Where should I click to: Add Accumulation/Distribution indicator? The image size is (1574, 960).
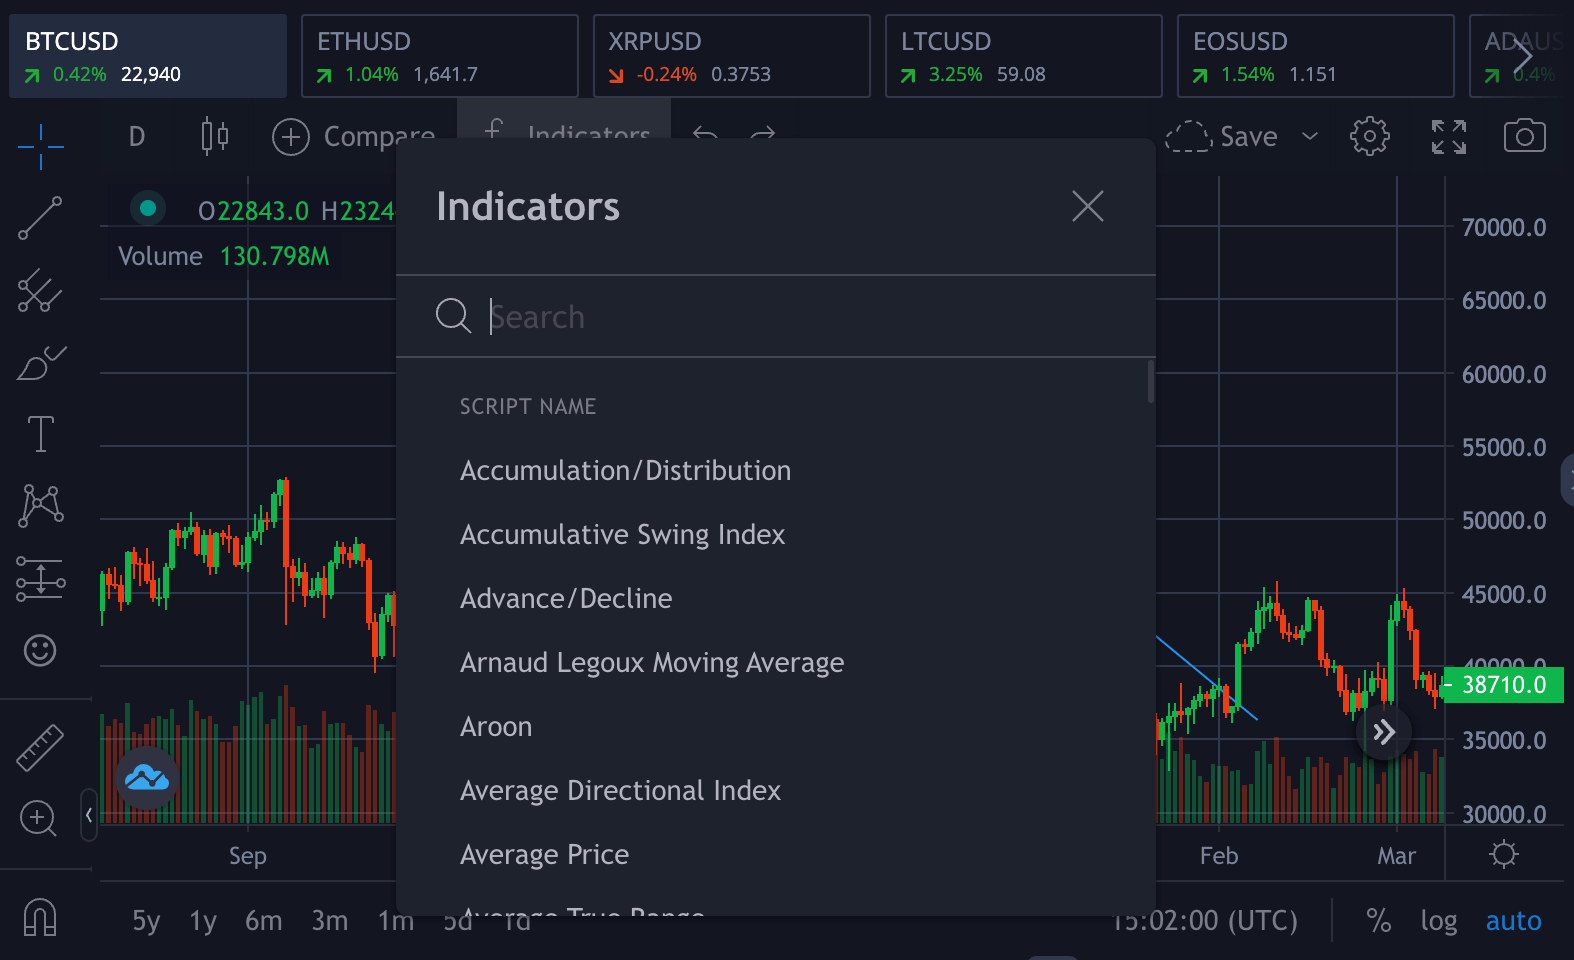pyautogui.click(x=625, y=471)
